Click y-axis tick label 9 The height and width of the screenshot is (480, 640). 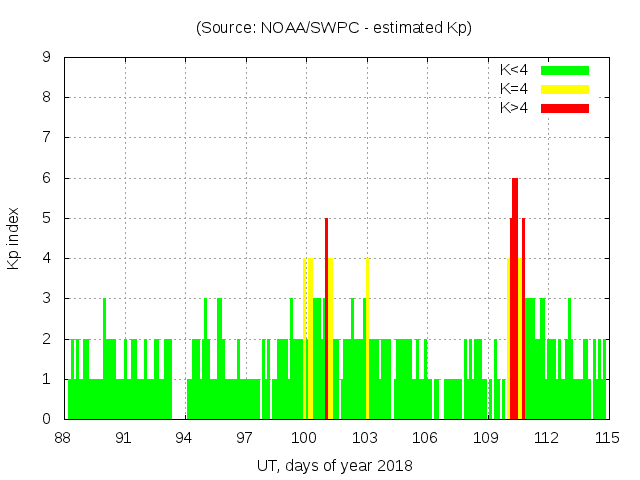pos(47,58)
